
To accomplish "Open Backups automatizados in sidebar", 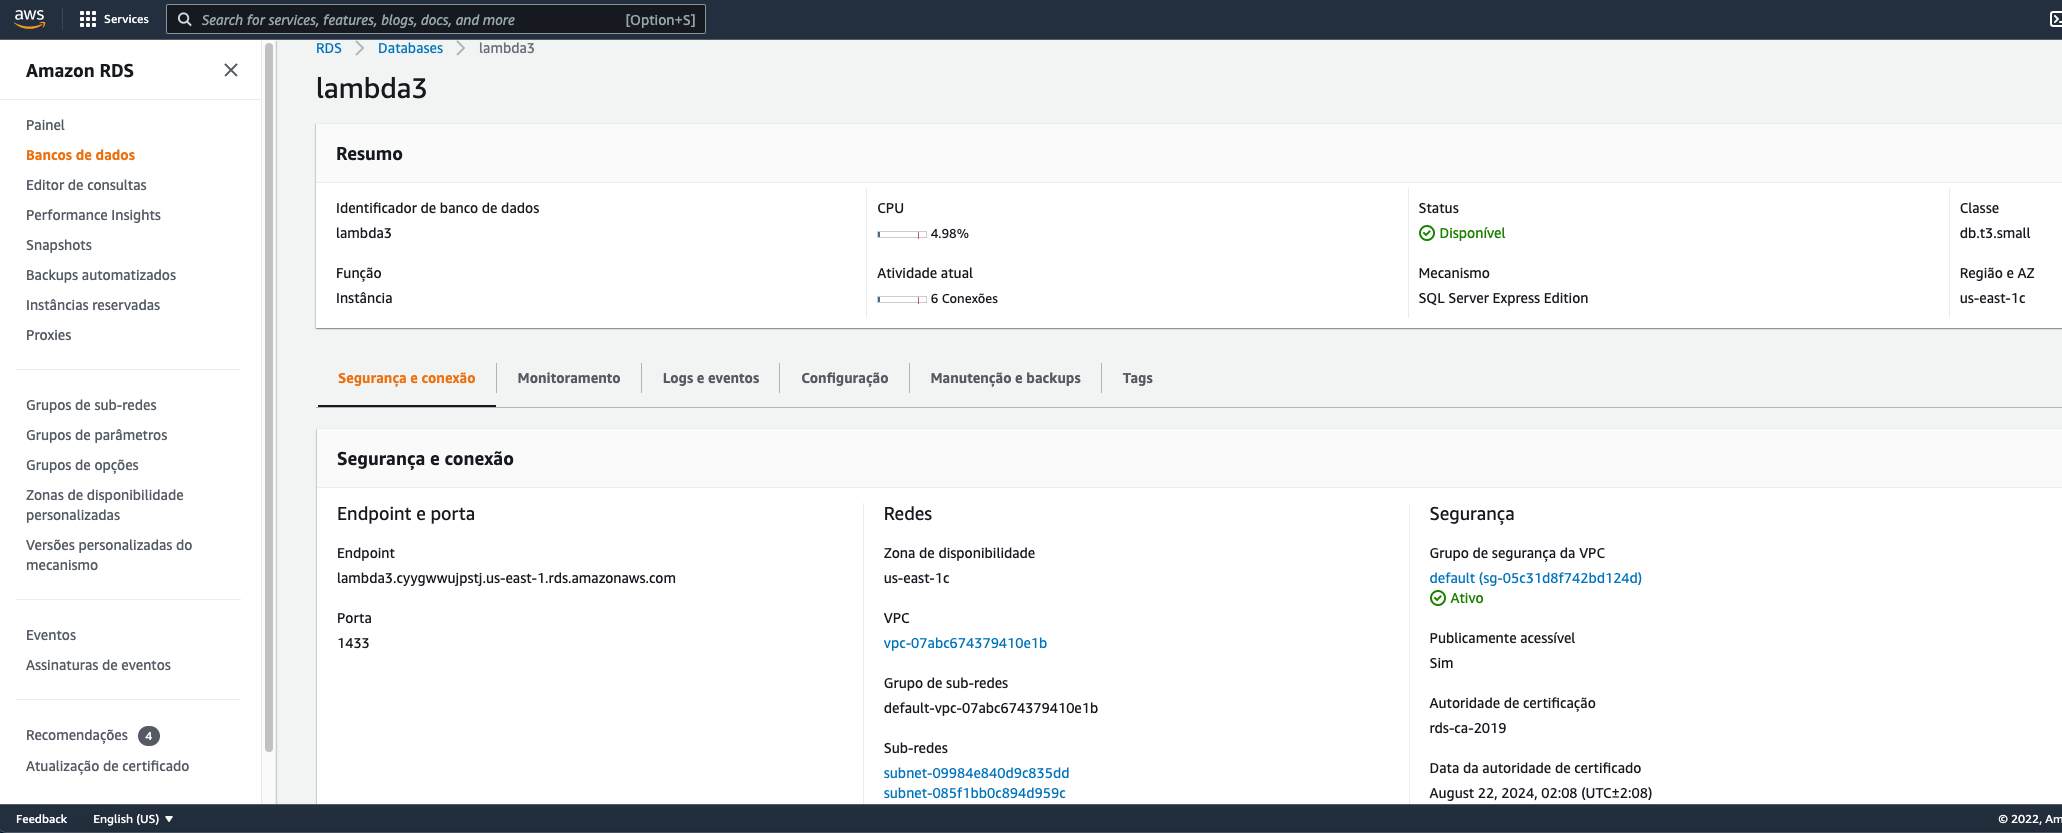I will pos(101,275).
